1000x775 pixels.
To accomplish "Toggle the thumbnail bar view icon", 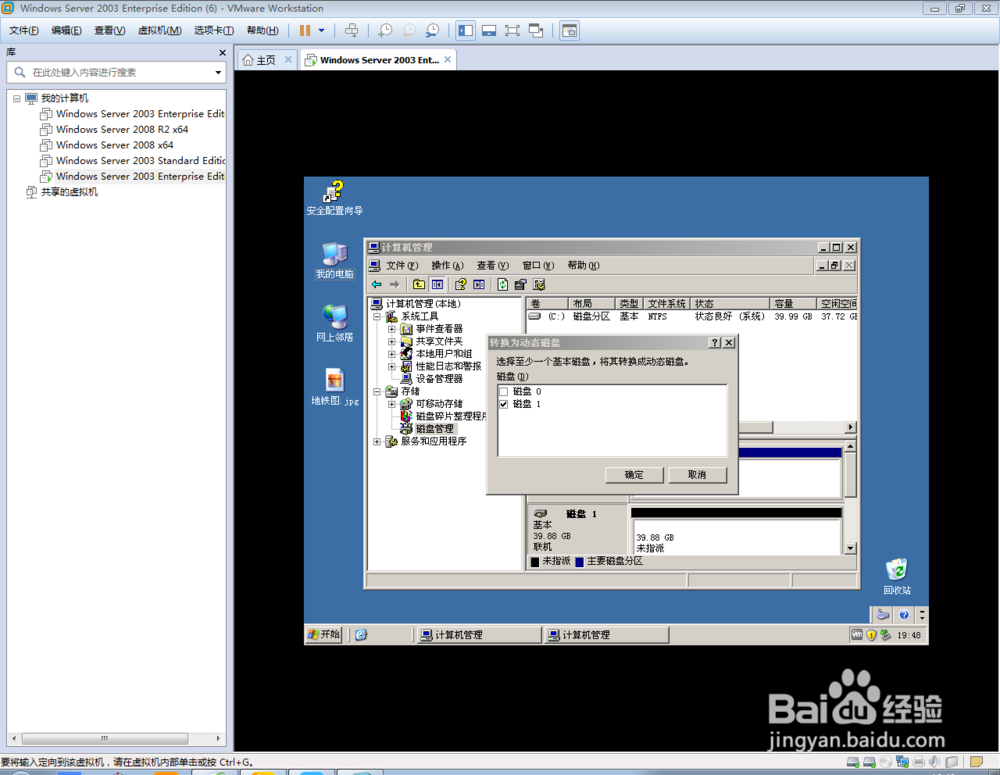I will click(489, 31).
